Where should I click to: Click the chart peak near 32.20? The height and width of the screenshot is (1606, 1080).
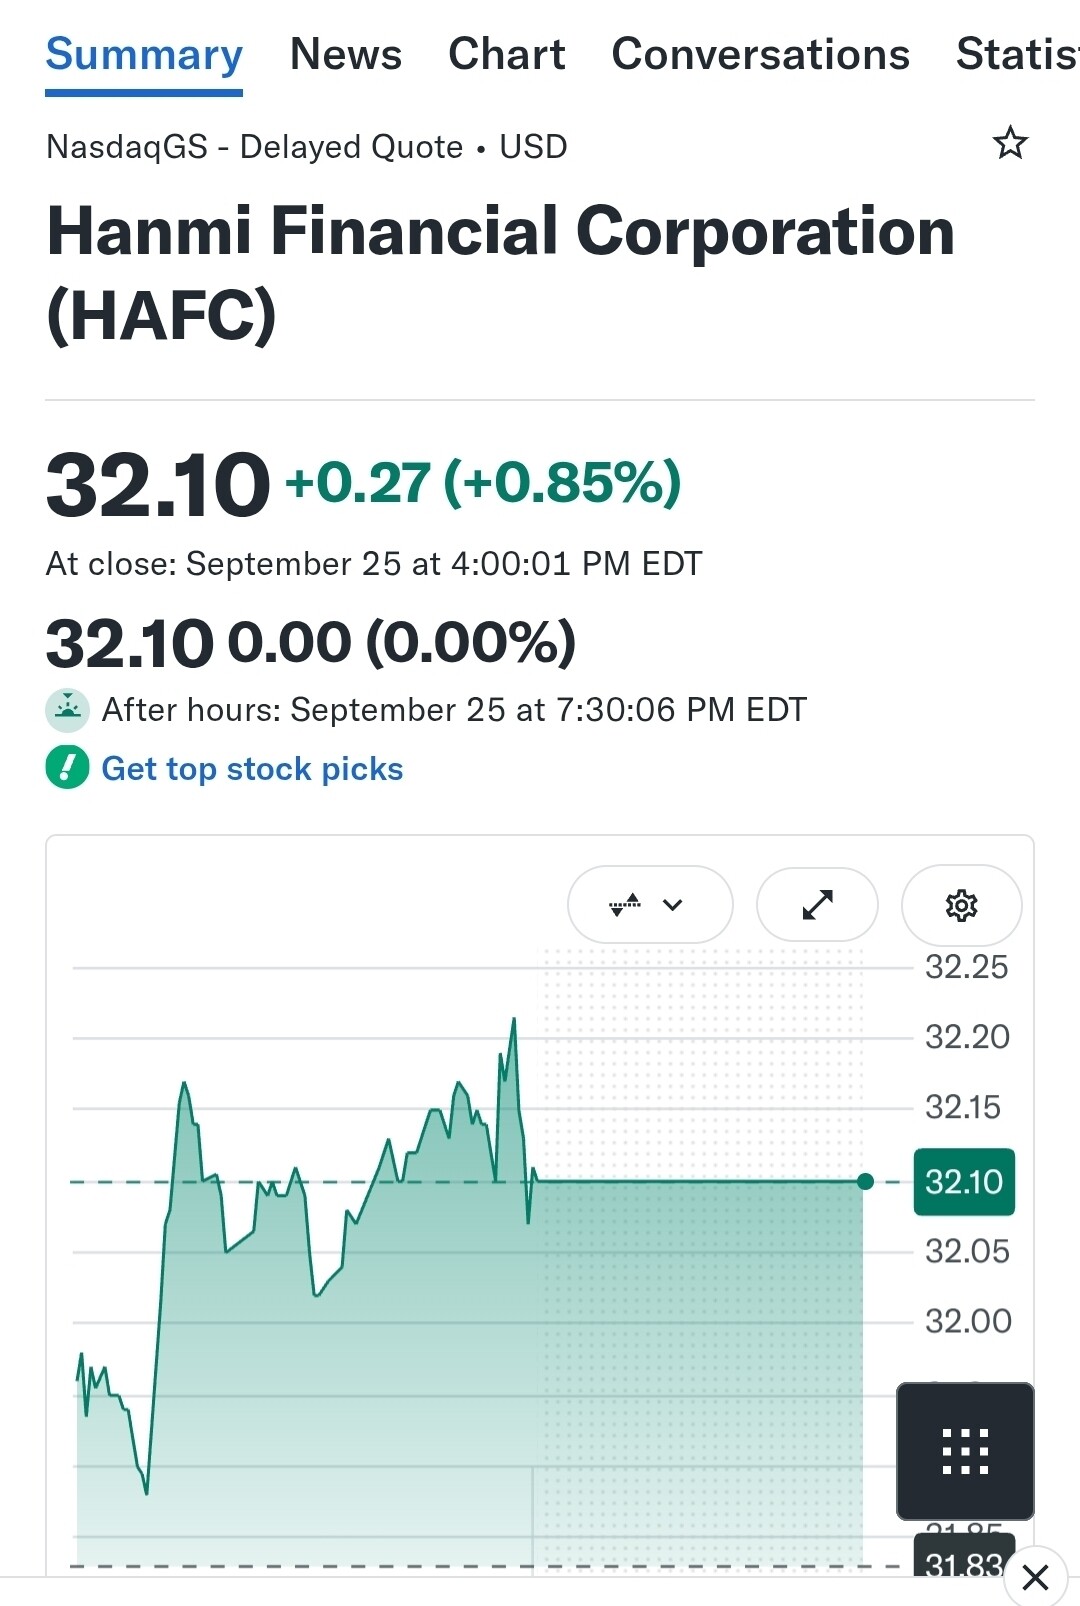click(514, 1020)
